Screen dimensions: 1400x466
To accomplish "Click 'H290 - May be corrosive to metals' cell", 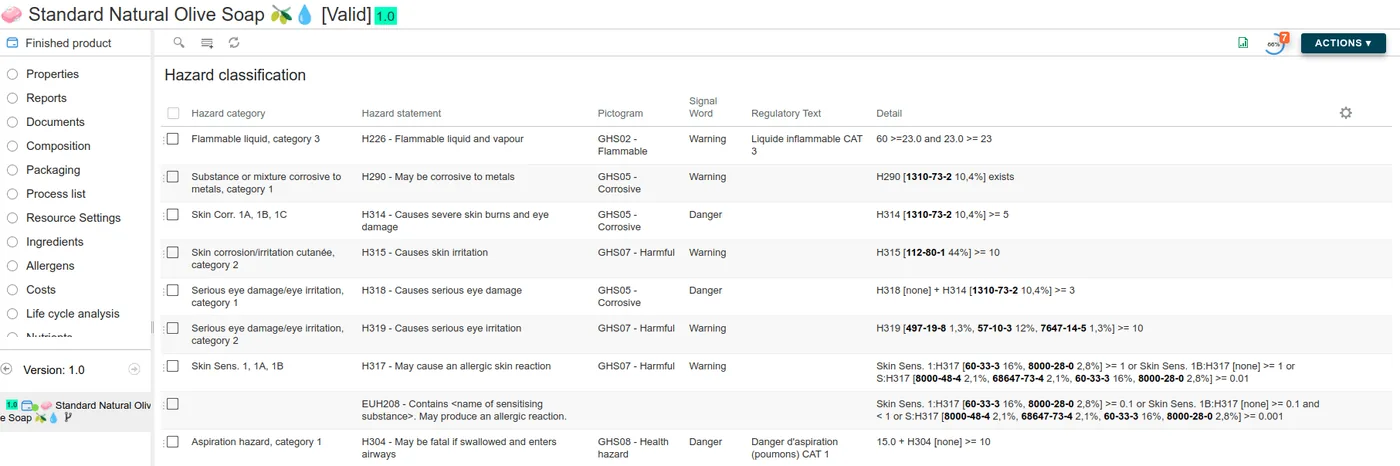I will coord(438,177).
